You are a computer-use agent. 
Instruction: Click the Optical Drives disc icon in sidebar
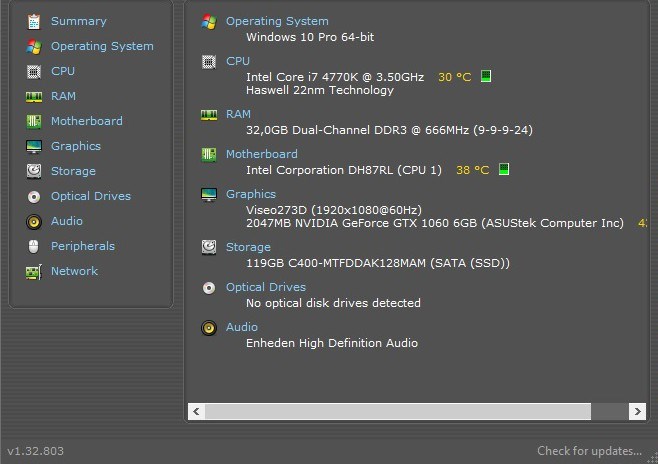(33, 196)
